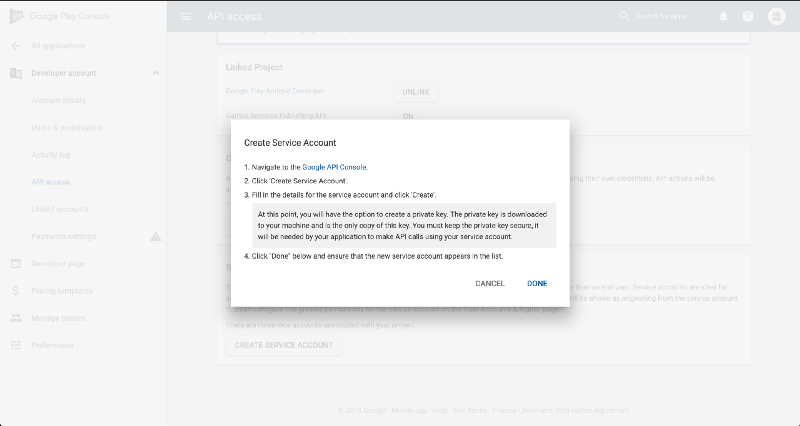The image size is (800, 426).
Task: Follow the Google API Console link
Action: 334,167
